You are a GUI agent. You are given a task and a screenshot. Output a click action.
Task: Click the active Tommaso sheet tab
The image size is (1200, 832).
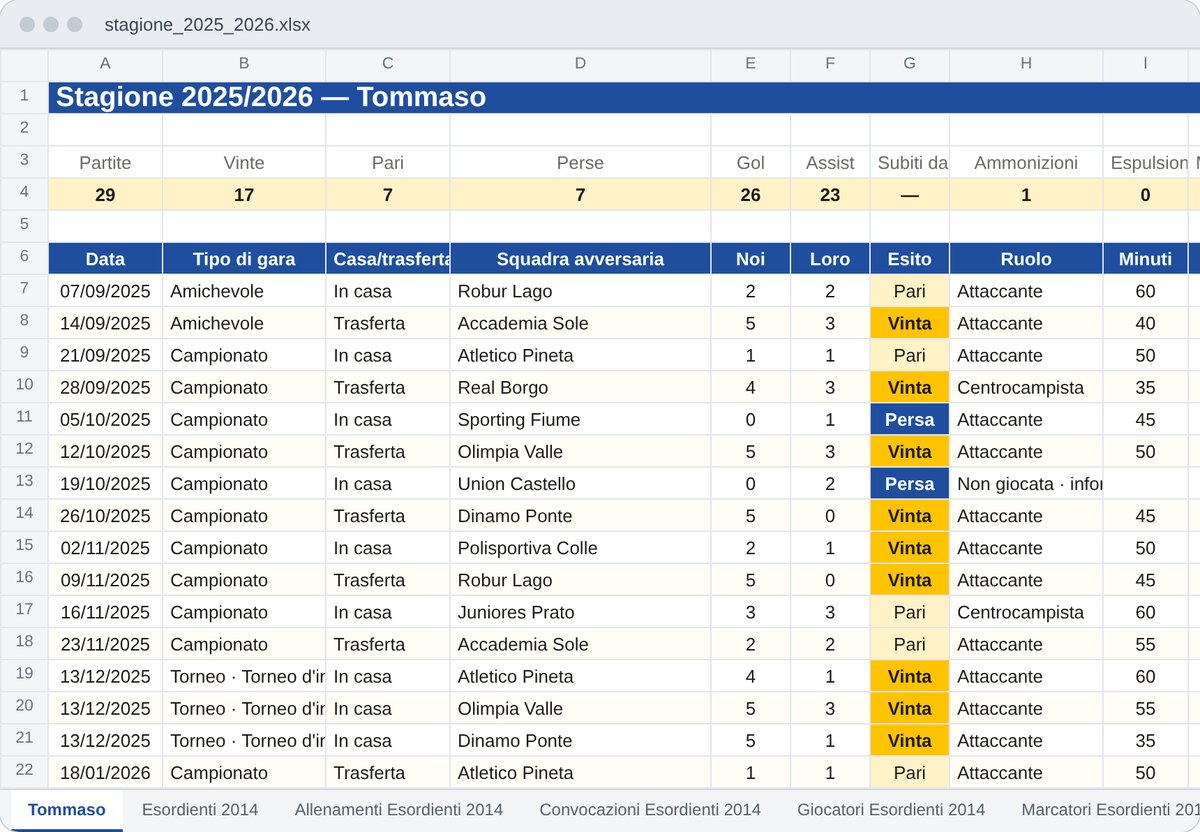(67, 810)
